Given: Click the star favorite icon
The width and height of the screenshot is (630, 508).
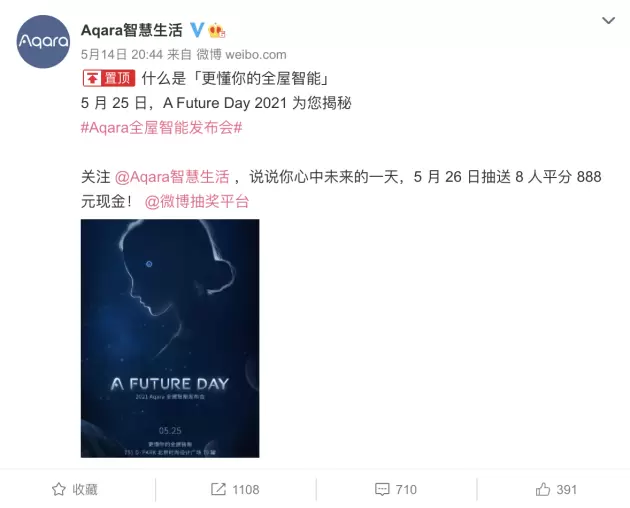Looking at the screenshot, I should point(59,489).
